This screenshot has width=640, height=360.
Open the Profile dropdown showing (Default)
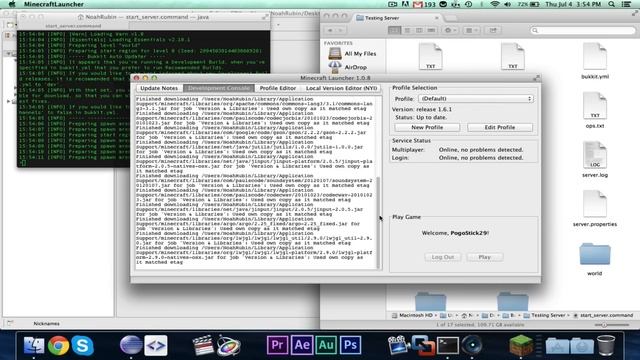(x=476, y=99)
